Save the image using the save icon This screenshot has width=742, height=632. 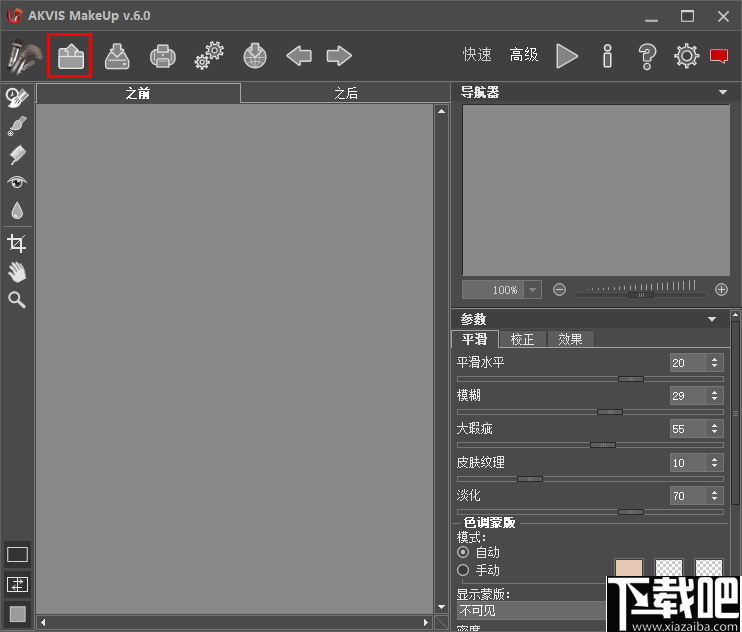(117, 56)
